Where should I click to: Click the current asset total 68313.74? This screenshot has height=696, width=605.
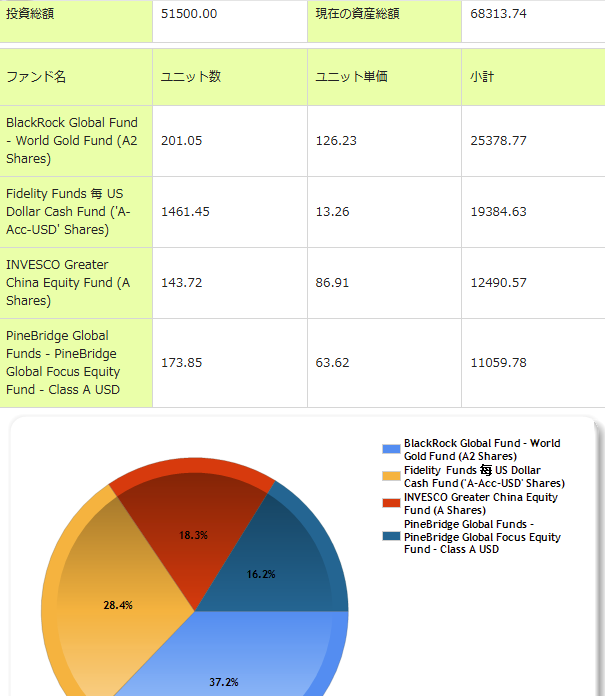[x=498, y=14]
